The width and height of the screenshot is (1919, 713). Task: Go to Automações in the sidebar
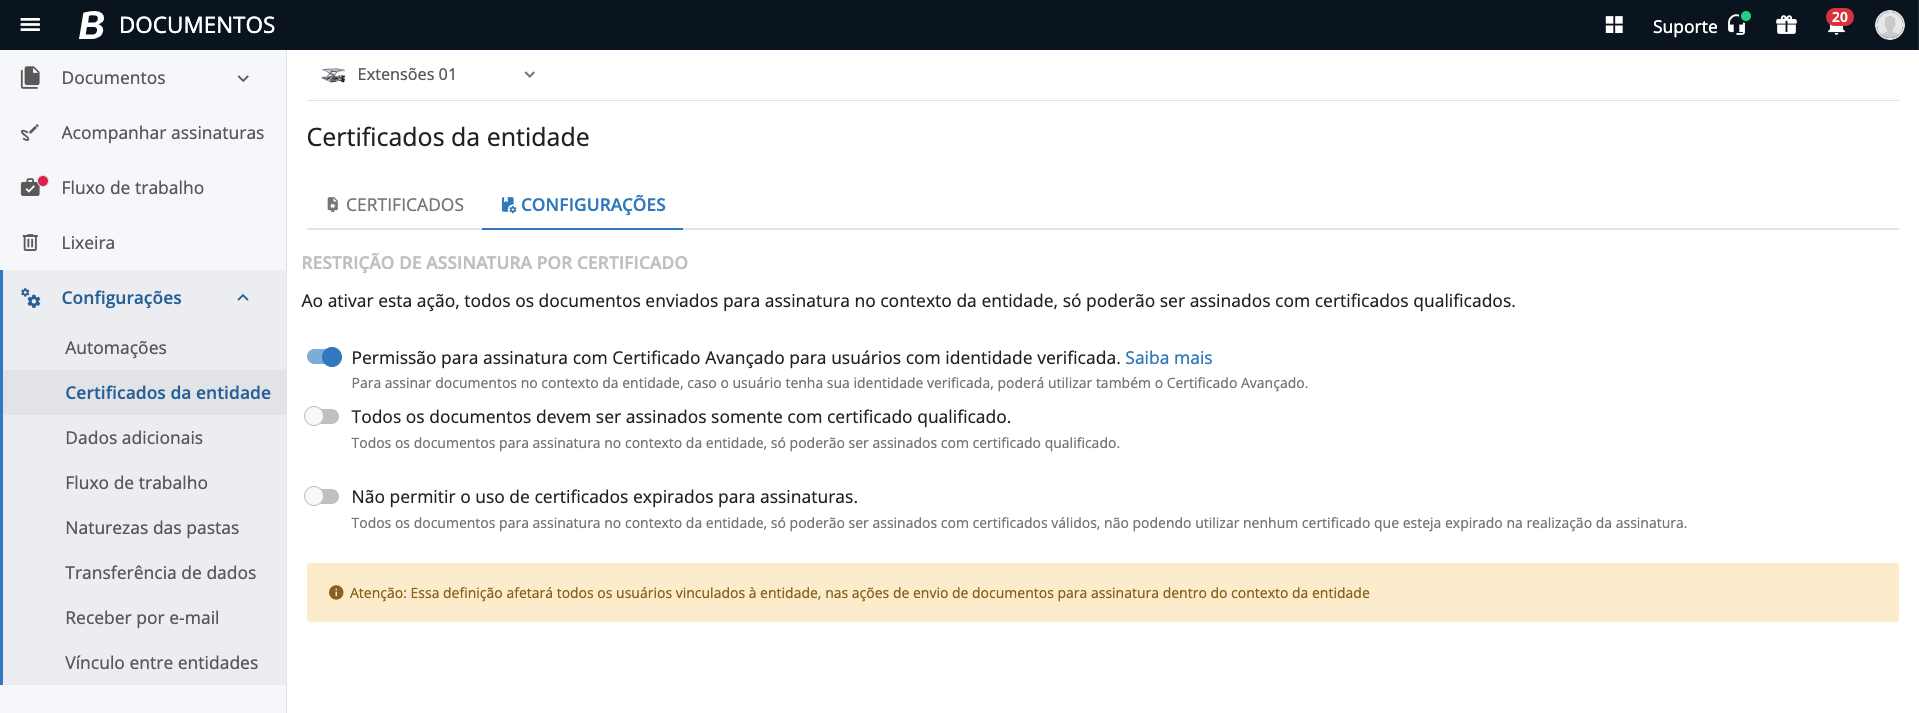click(116, 348)
